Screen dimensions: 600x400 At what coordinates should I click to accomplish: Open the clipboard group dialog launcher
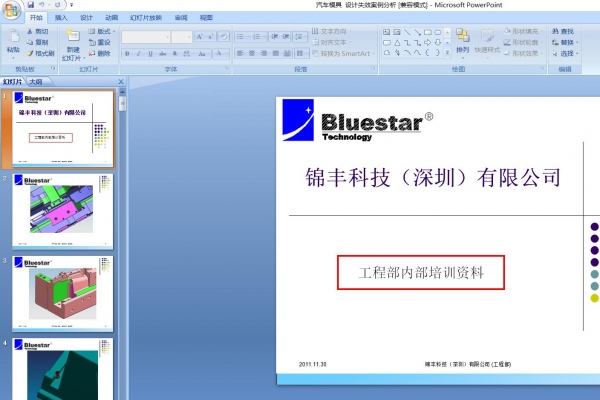click(53, 69)
